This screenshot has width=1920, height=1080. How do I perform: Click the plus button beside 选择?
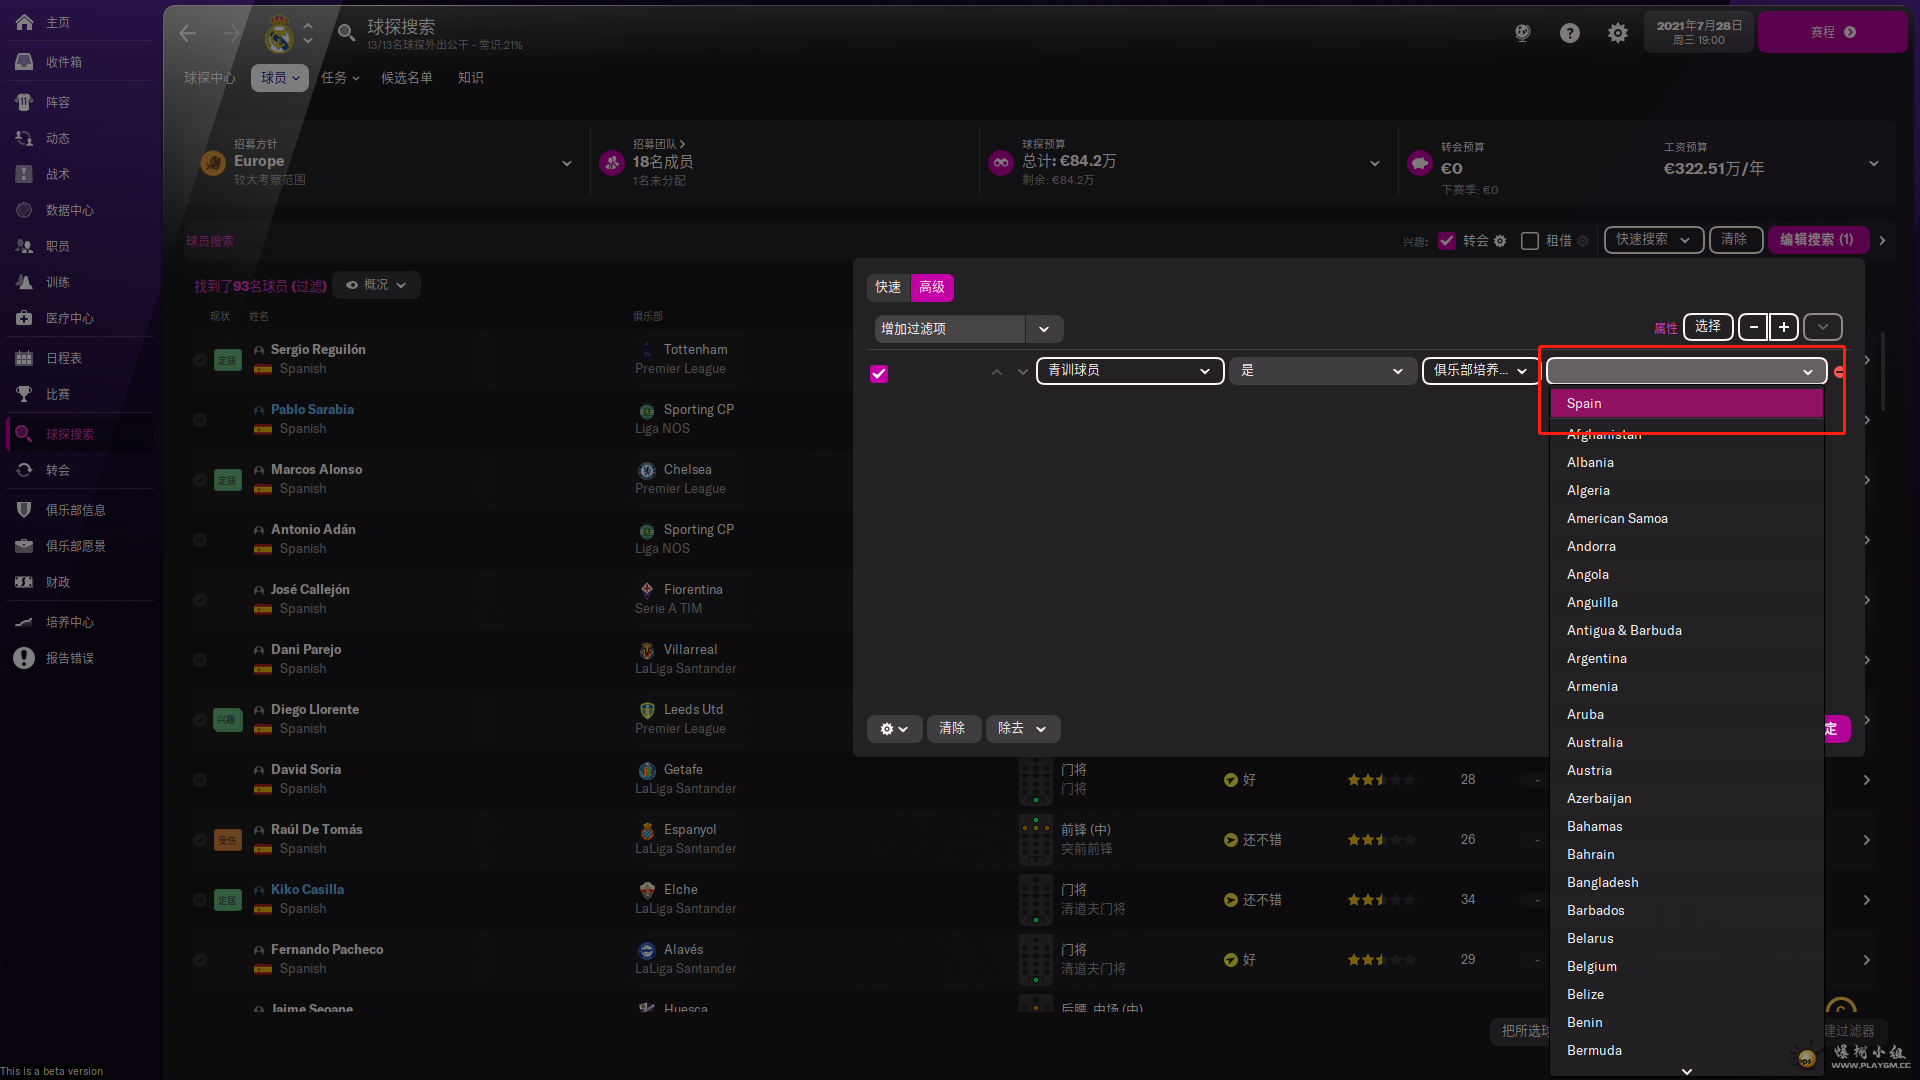point(1784,327)
